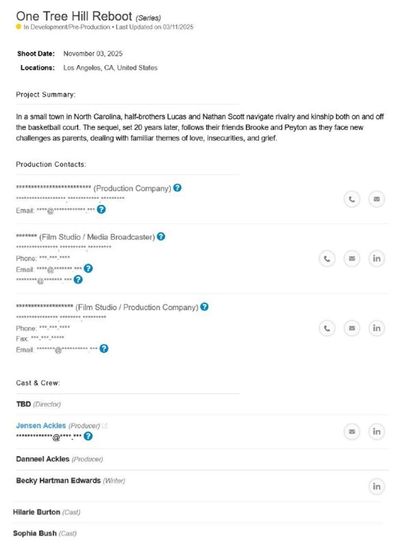Click phone icon for first Production Company
This screenshot has width=400, height=546.
pos(352,199)
